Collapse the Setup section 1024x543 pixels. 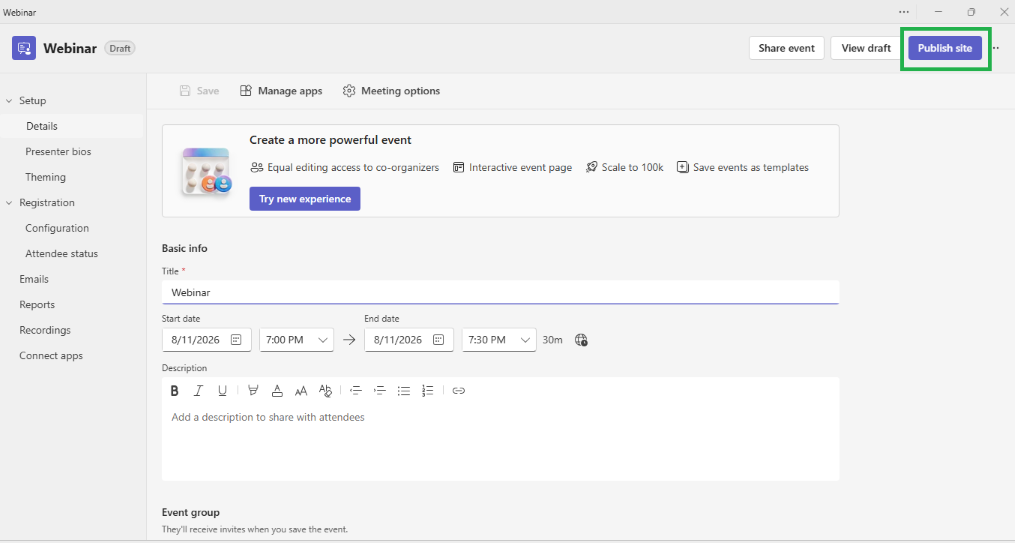click(9, 101)
